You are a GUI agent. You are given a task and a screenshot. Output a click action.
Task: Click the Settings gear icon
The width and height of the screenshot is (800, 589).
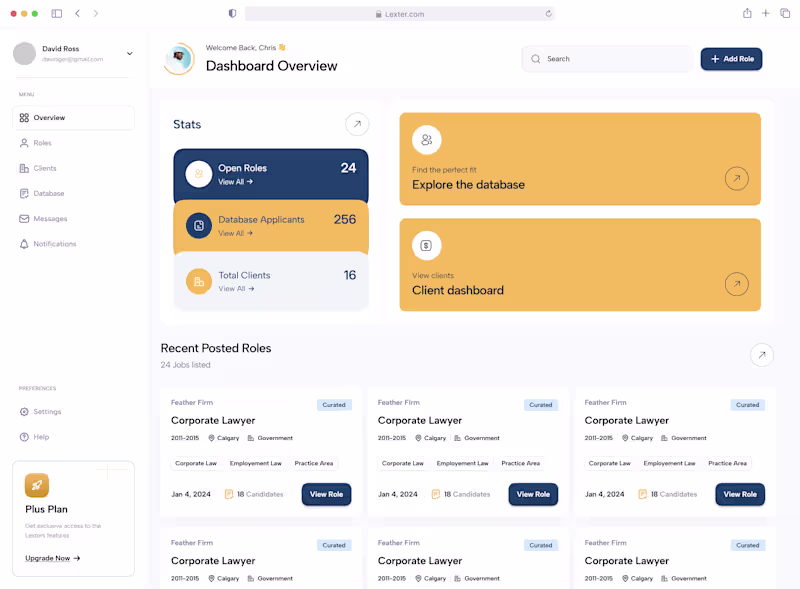pyautogui.click(x=24, y=412)
